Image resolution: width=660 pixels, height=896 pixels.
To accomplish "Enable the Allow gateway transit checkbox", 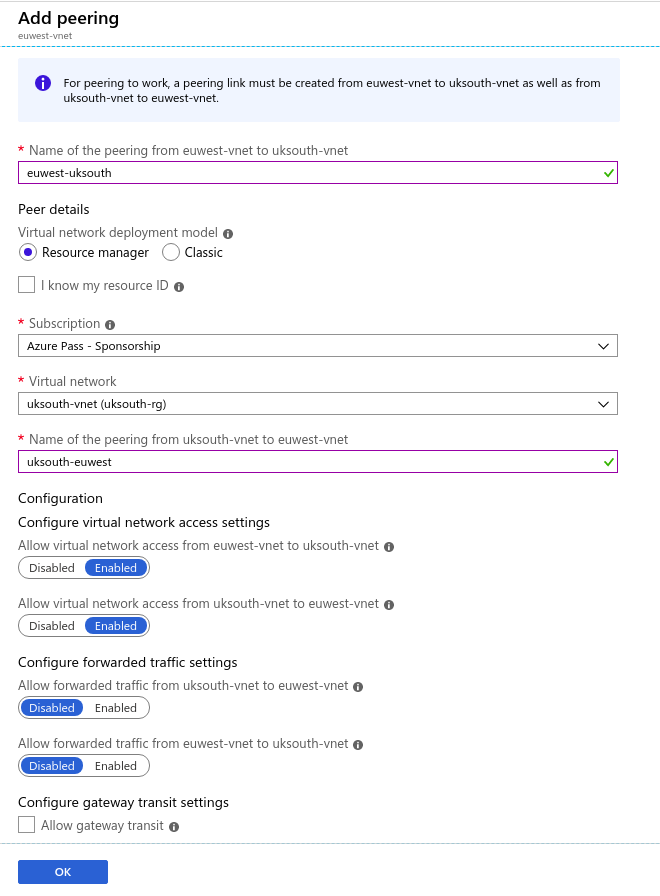I will 26,825.
